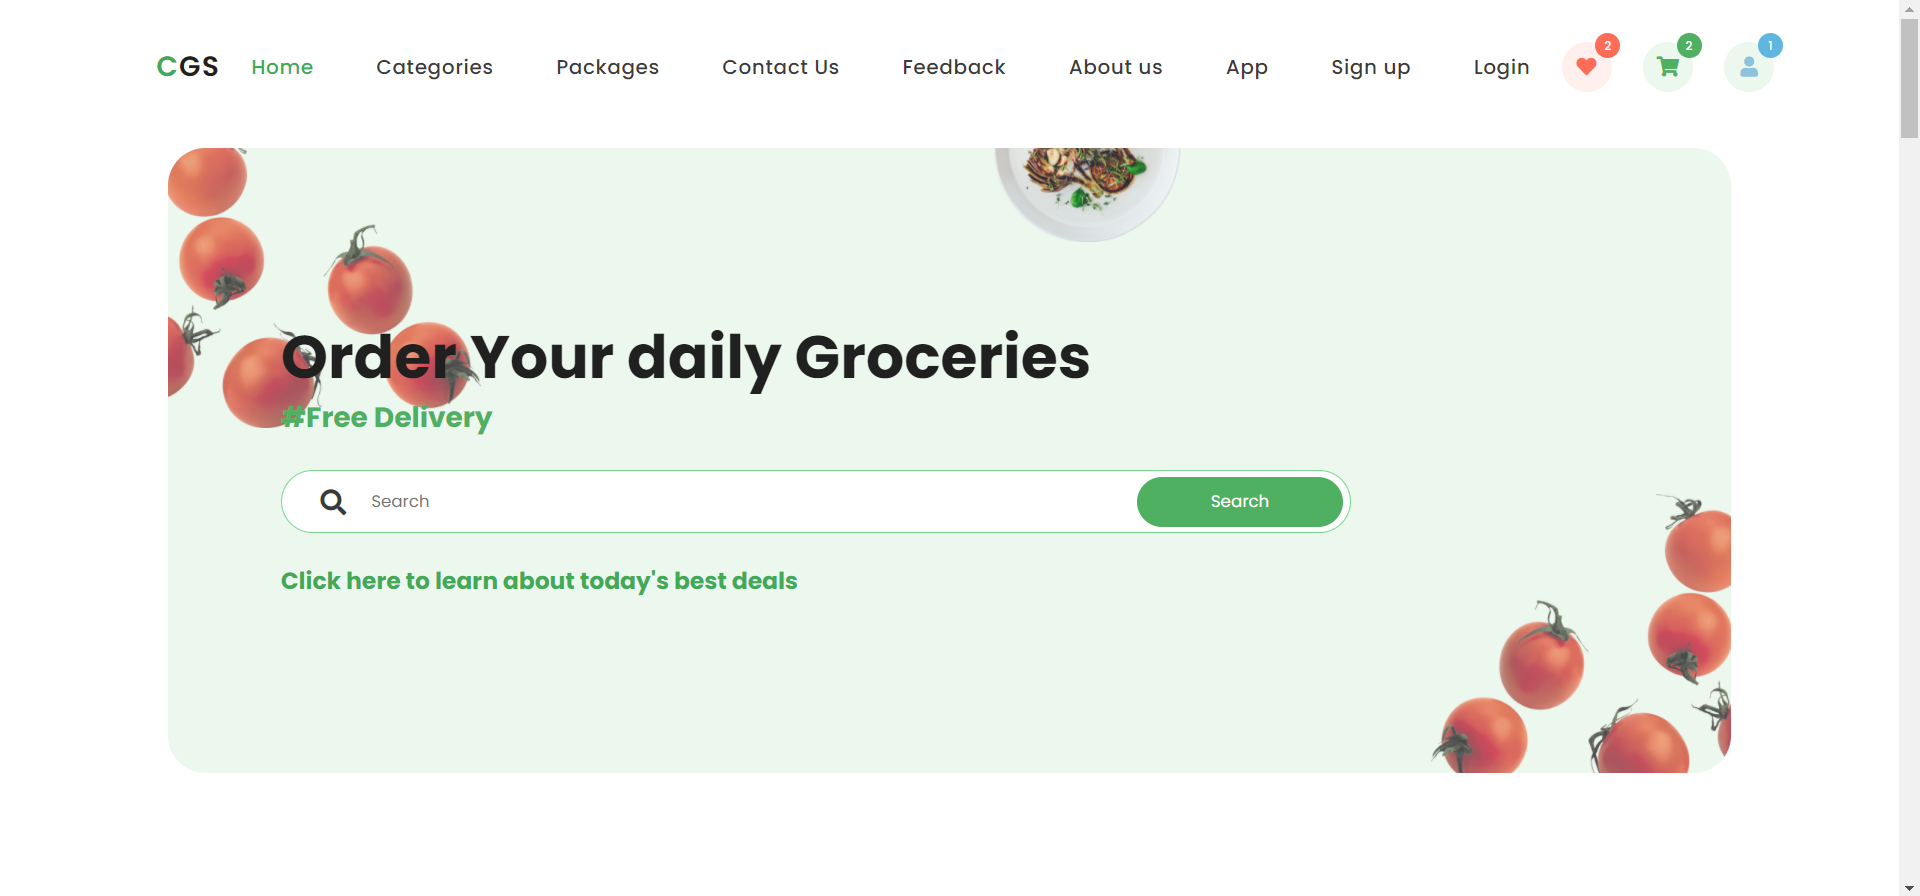
Task: Click the magnifying glass search icon
Action: pos(333,502)
